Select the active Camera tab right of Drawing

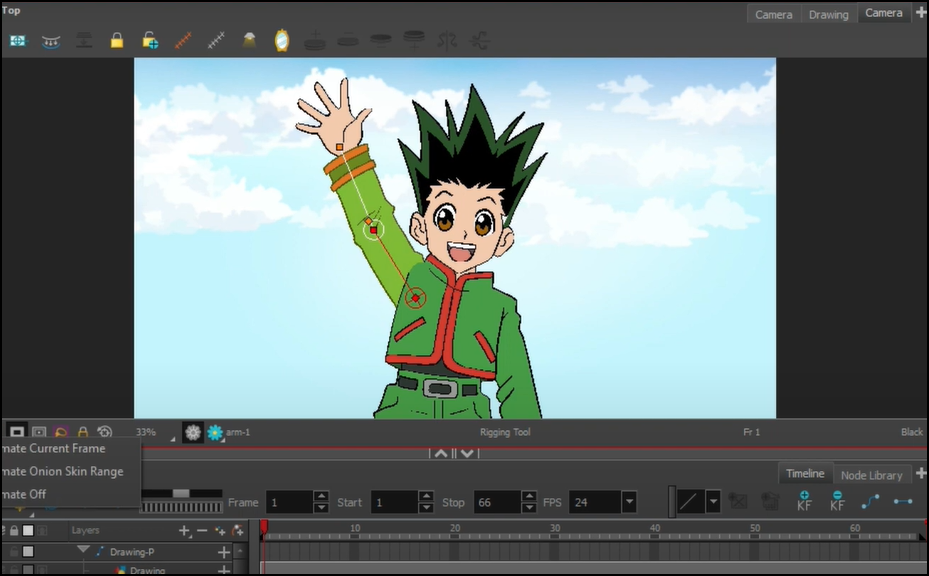point(883,13)
